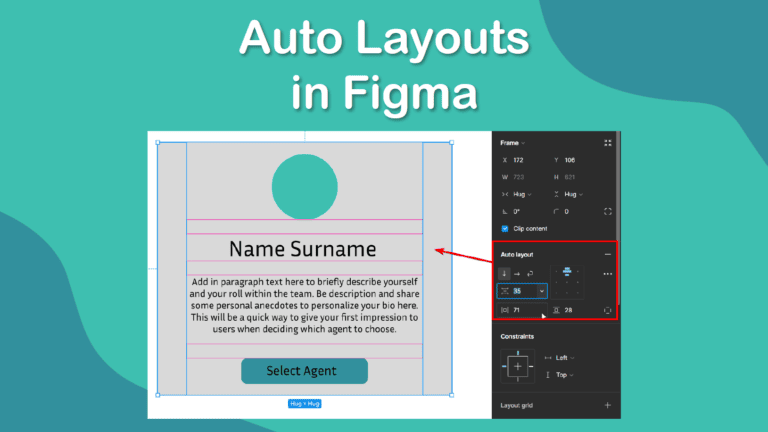The height and width of the screenshot is (432, 768).
Task: Edit the item spacing value 35
Action: pos(517,291)
